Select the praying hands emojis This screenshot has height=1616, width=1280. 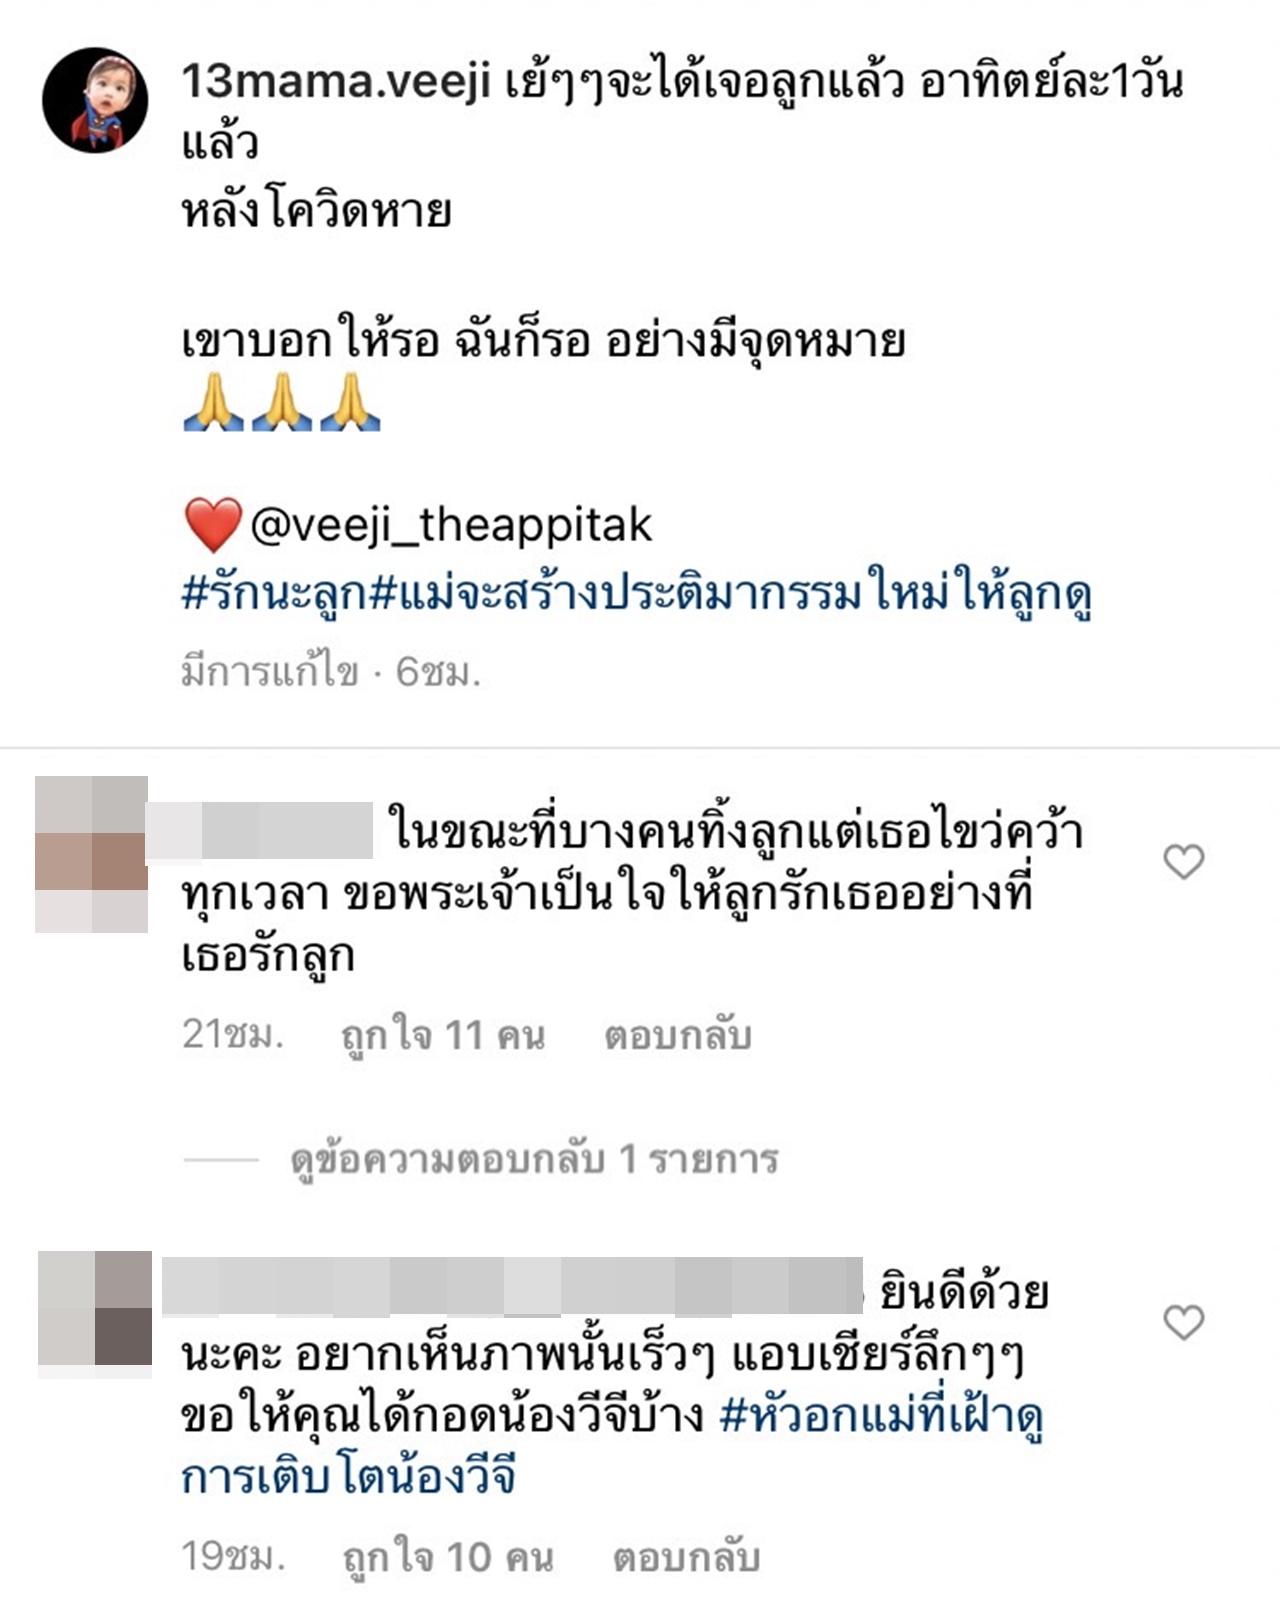click(x=282, y=402)
